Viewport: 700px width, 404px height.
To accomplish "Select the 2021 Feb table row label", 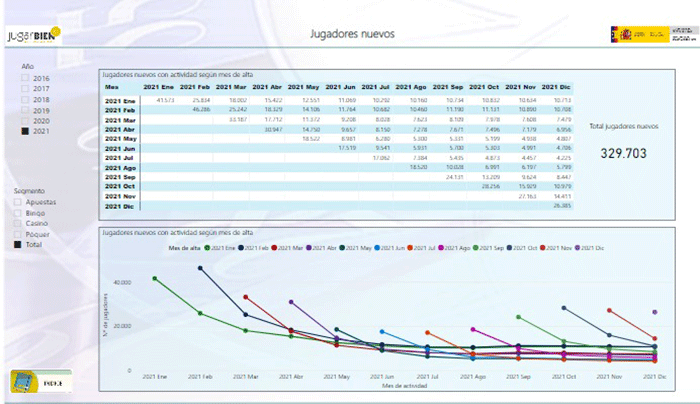I will tap(120, 110).
